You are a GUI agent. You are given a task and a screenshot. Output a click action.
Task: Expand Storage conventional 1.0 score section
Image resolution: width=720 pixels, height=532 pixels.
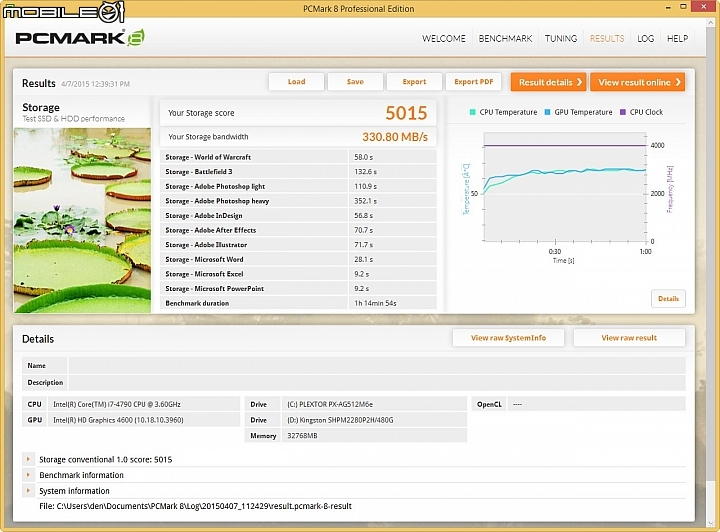[28, 459]
